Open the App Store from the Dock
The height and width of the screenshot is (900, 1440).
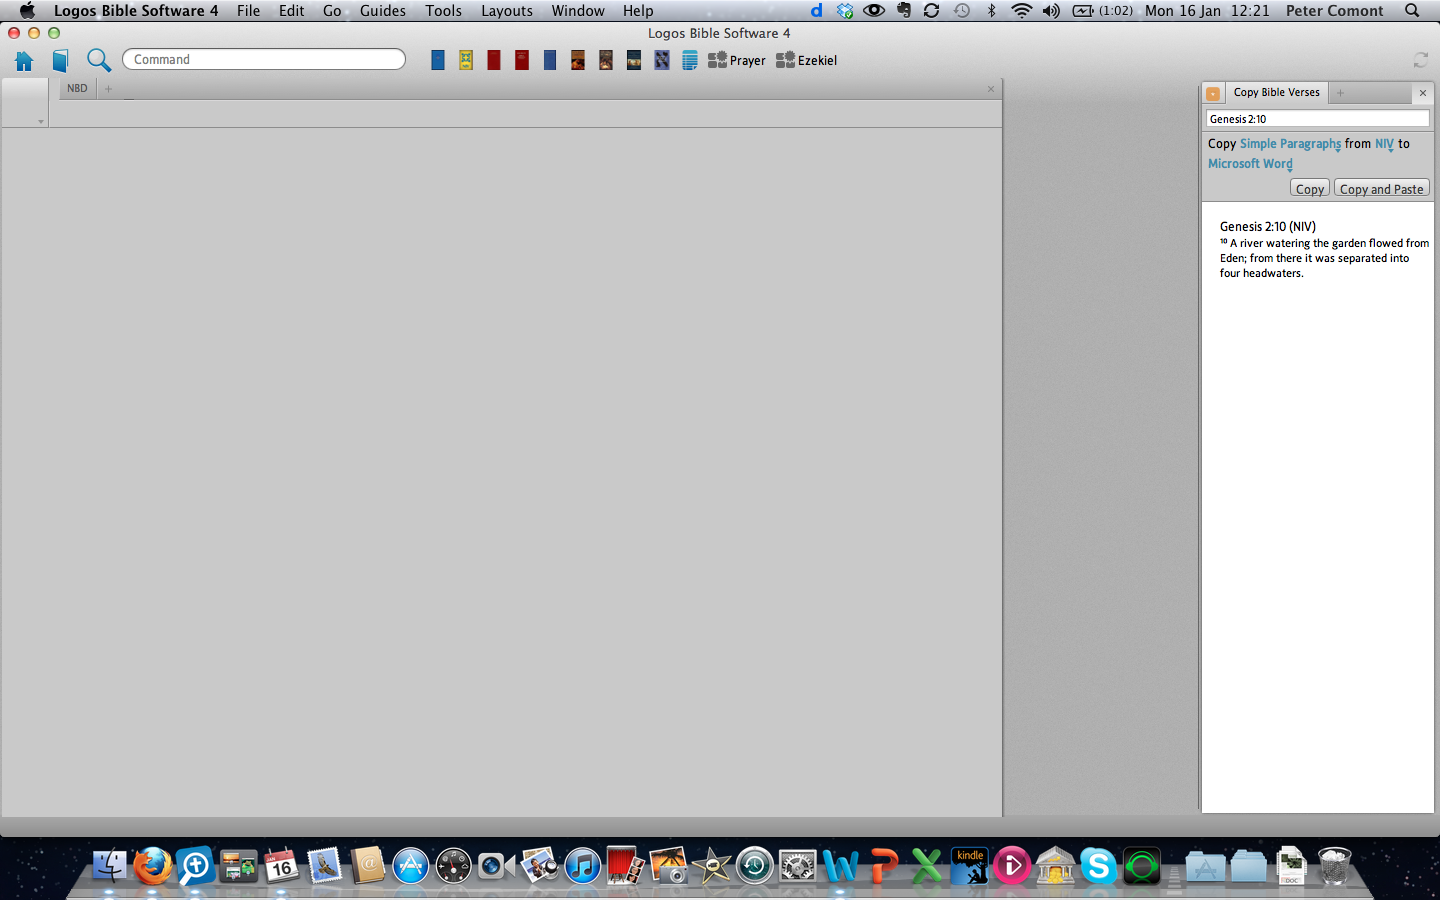coord(410,865)
